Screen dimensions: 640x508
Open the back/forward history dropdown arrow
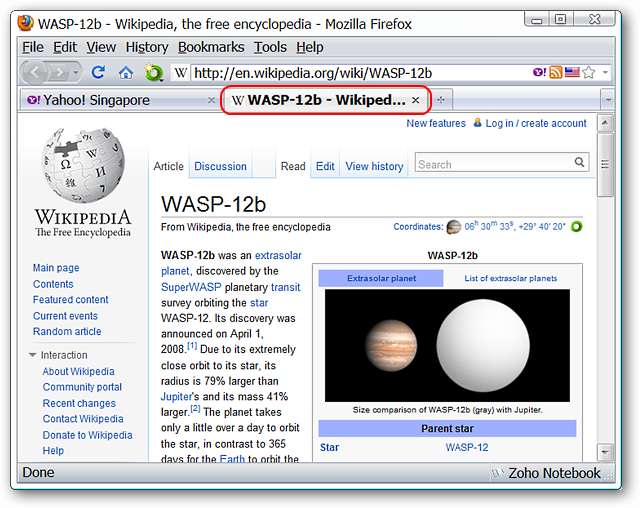pos(76,73)
